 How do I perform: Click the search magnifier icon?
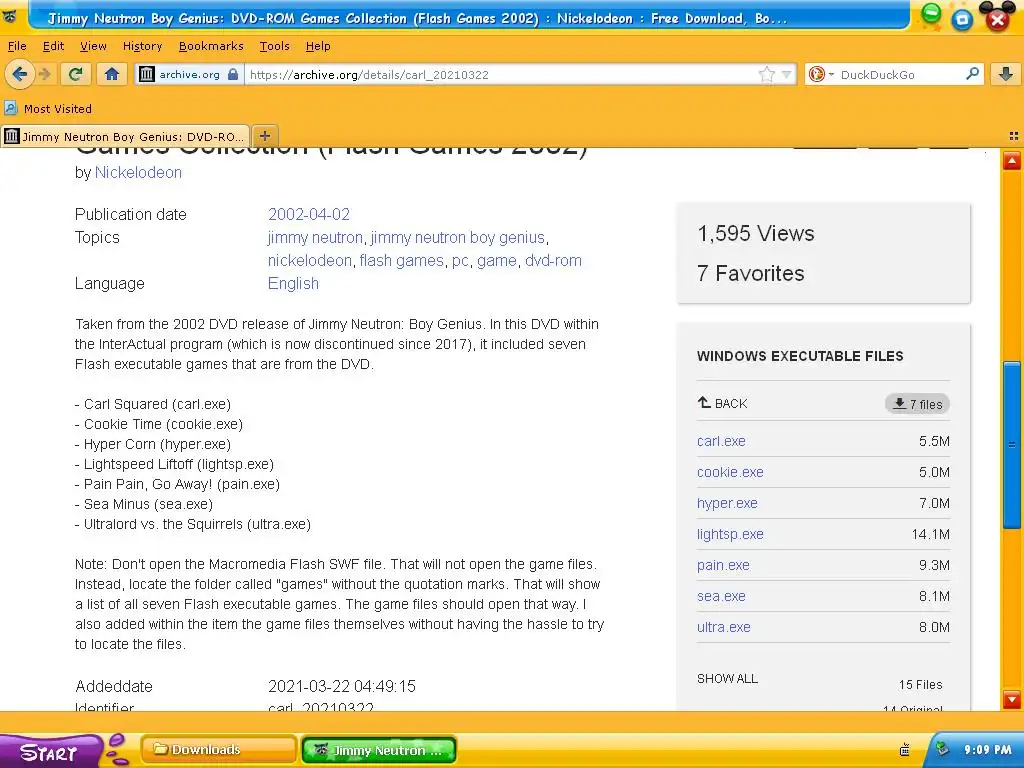pyautogui.click(x=972, y=74)
